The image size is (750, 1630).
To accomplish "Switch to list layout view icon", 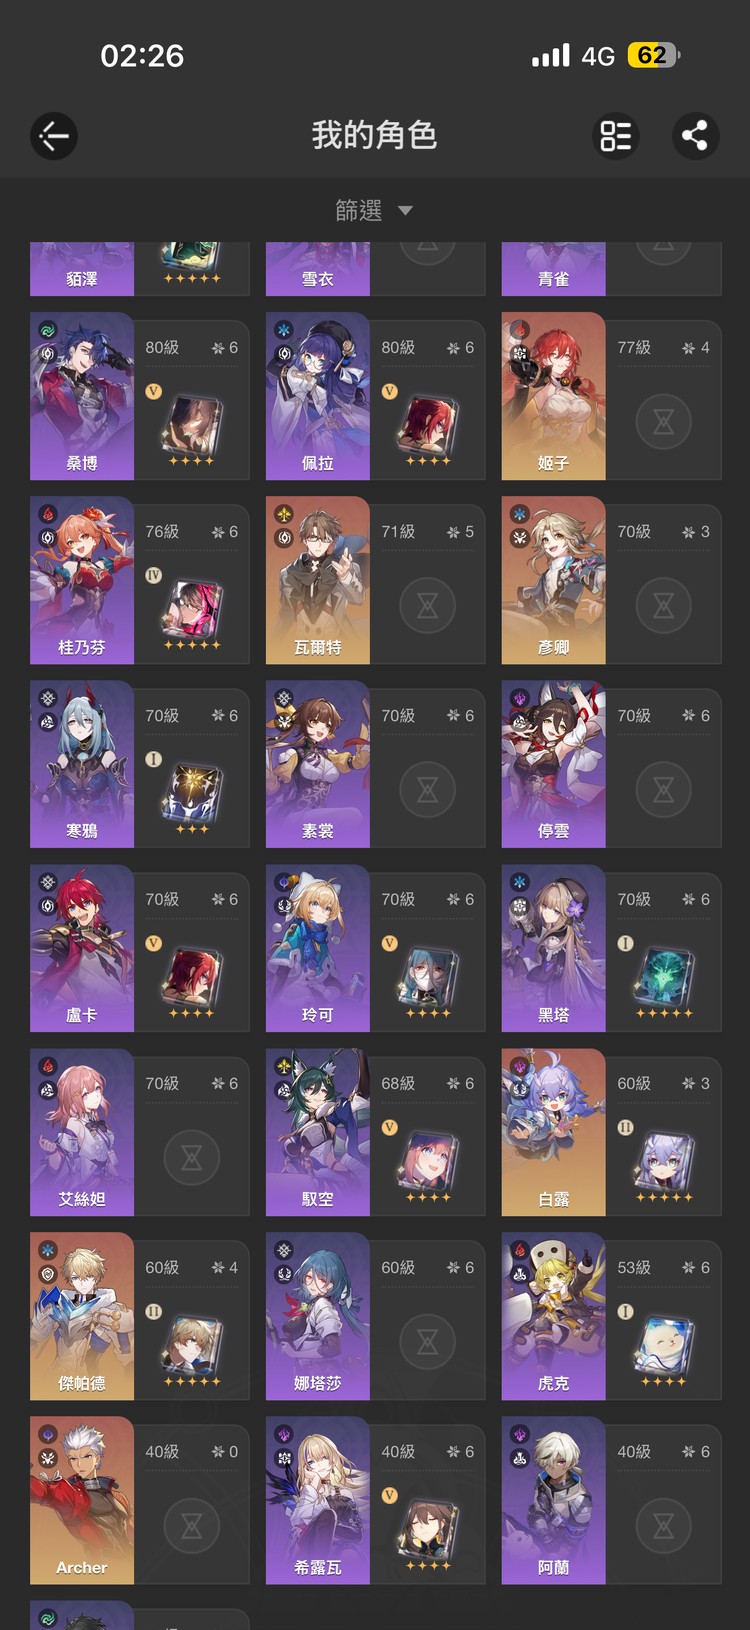I will pos(615,136).
